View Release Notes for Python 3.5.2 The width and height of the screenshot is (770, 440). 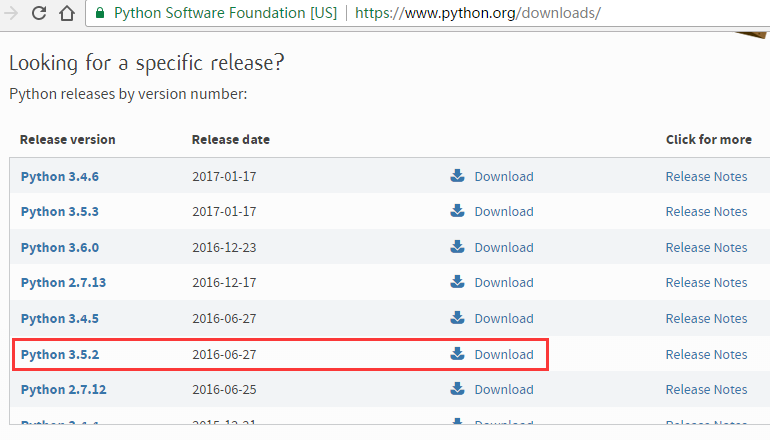706,355
